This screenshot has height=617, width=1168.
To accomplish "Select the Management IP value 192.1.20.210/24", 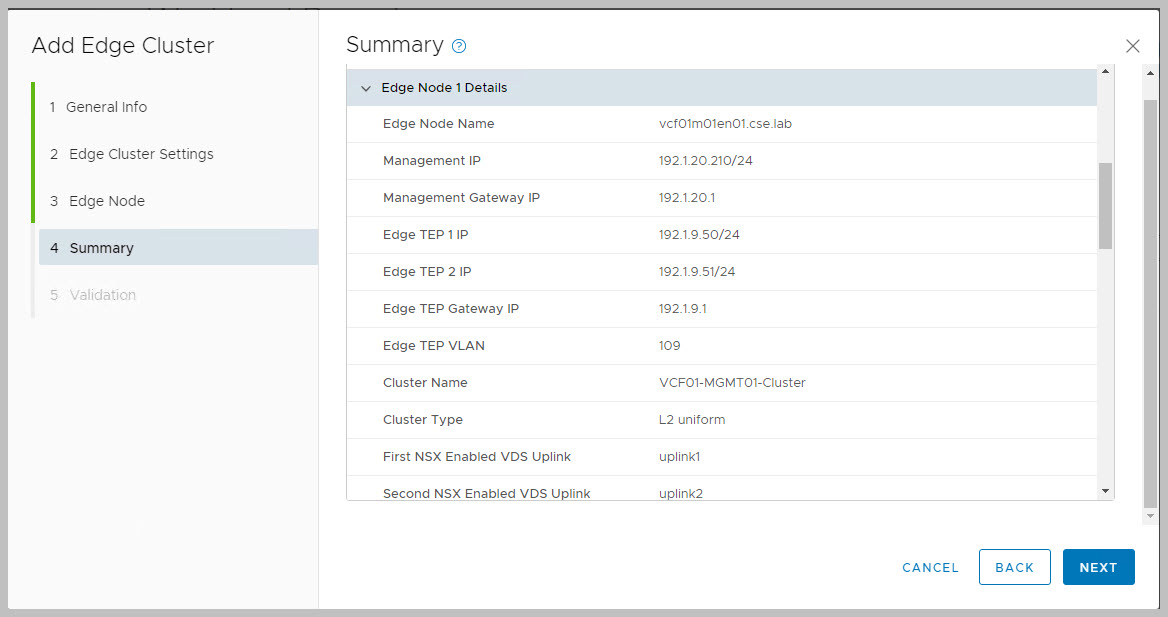I will 705,161.
